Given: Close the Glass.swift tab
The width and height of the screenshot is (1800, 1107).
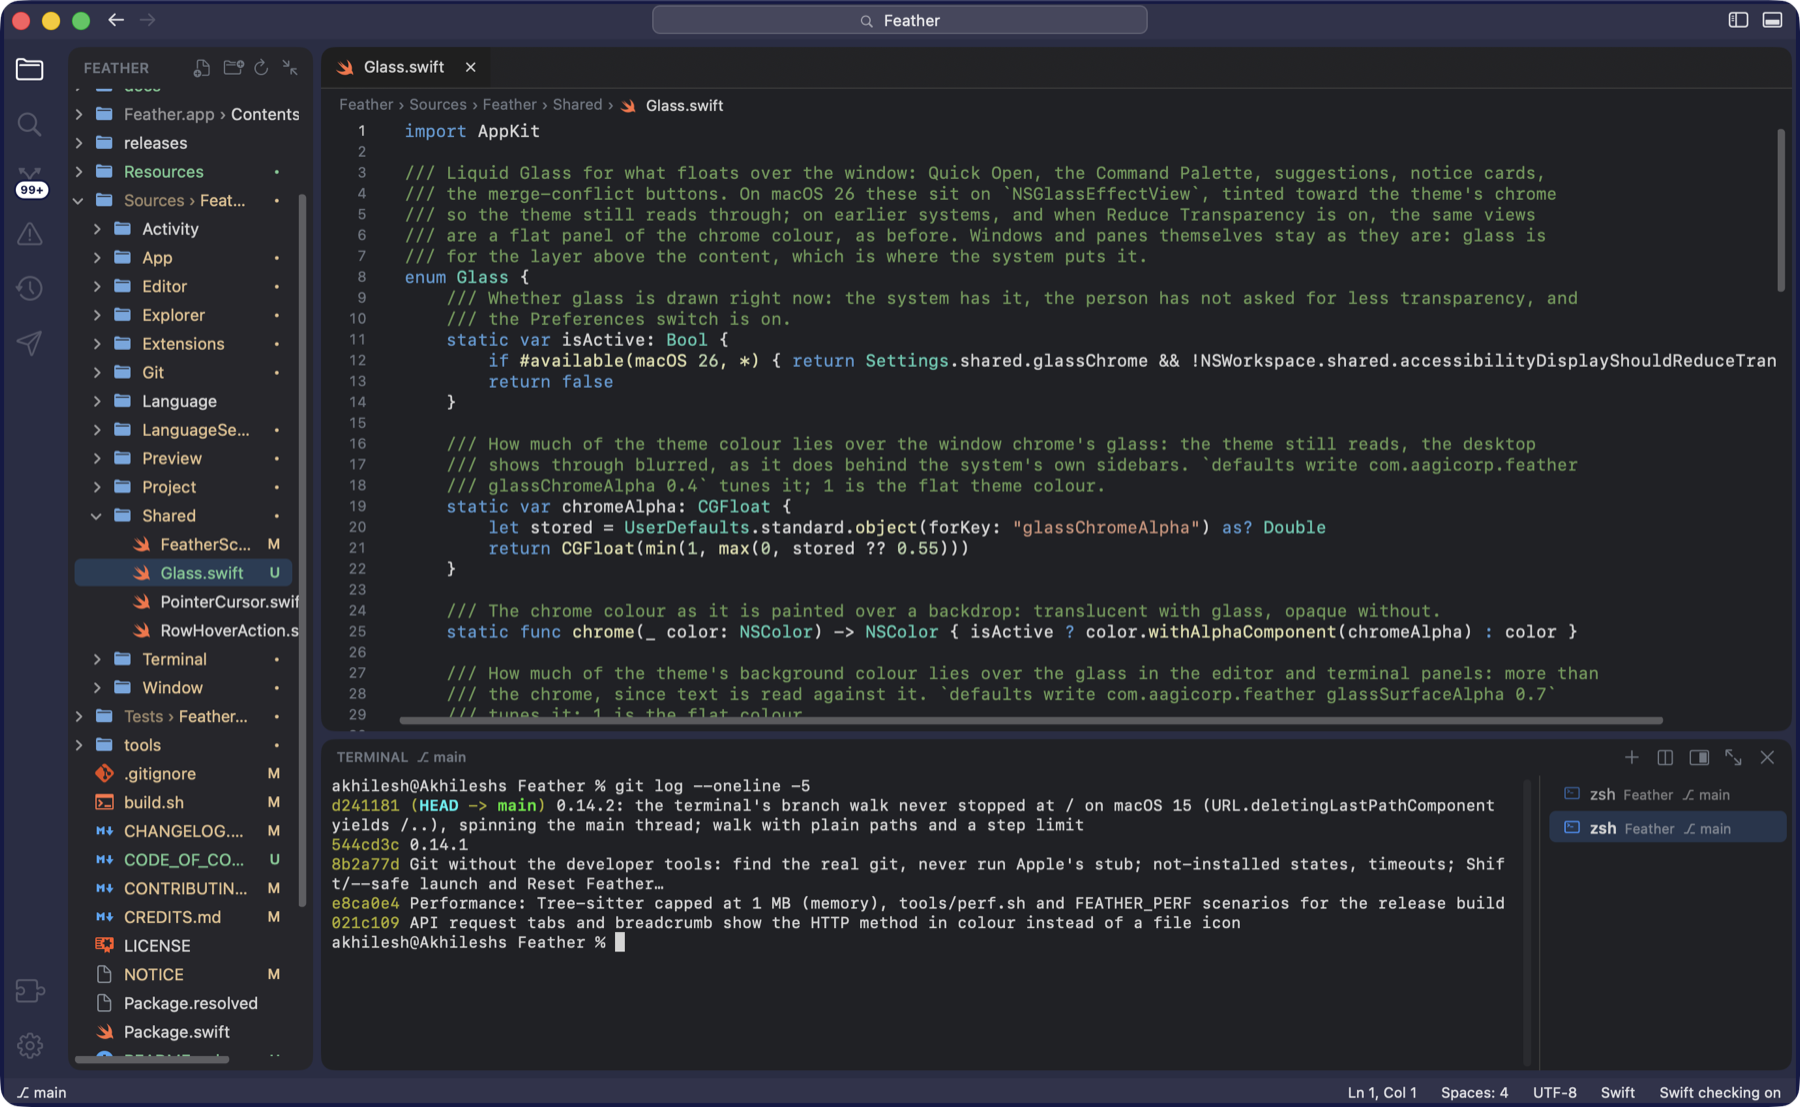Looking at the screenshot, I should click(x=470, y=67).
